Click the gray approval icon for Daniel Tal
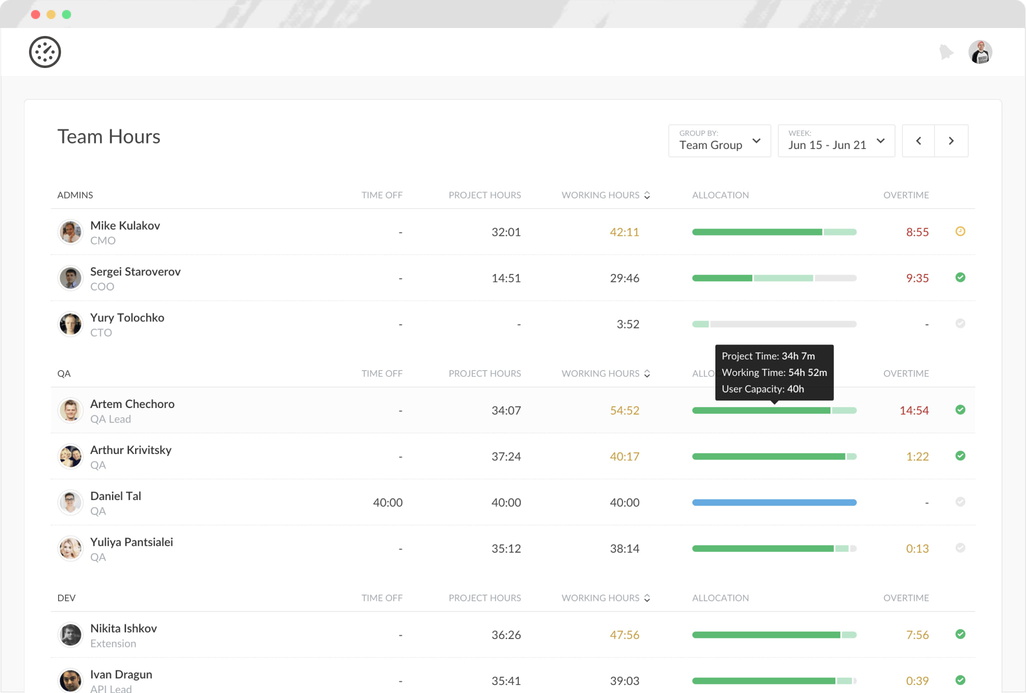Image resolution: width=1026 pixels, height=693 pixels. click(x=960, y=502)
